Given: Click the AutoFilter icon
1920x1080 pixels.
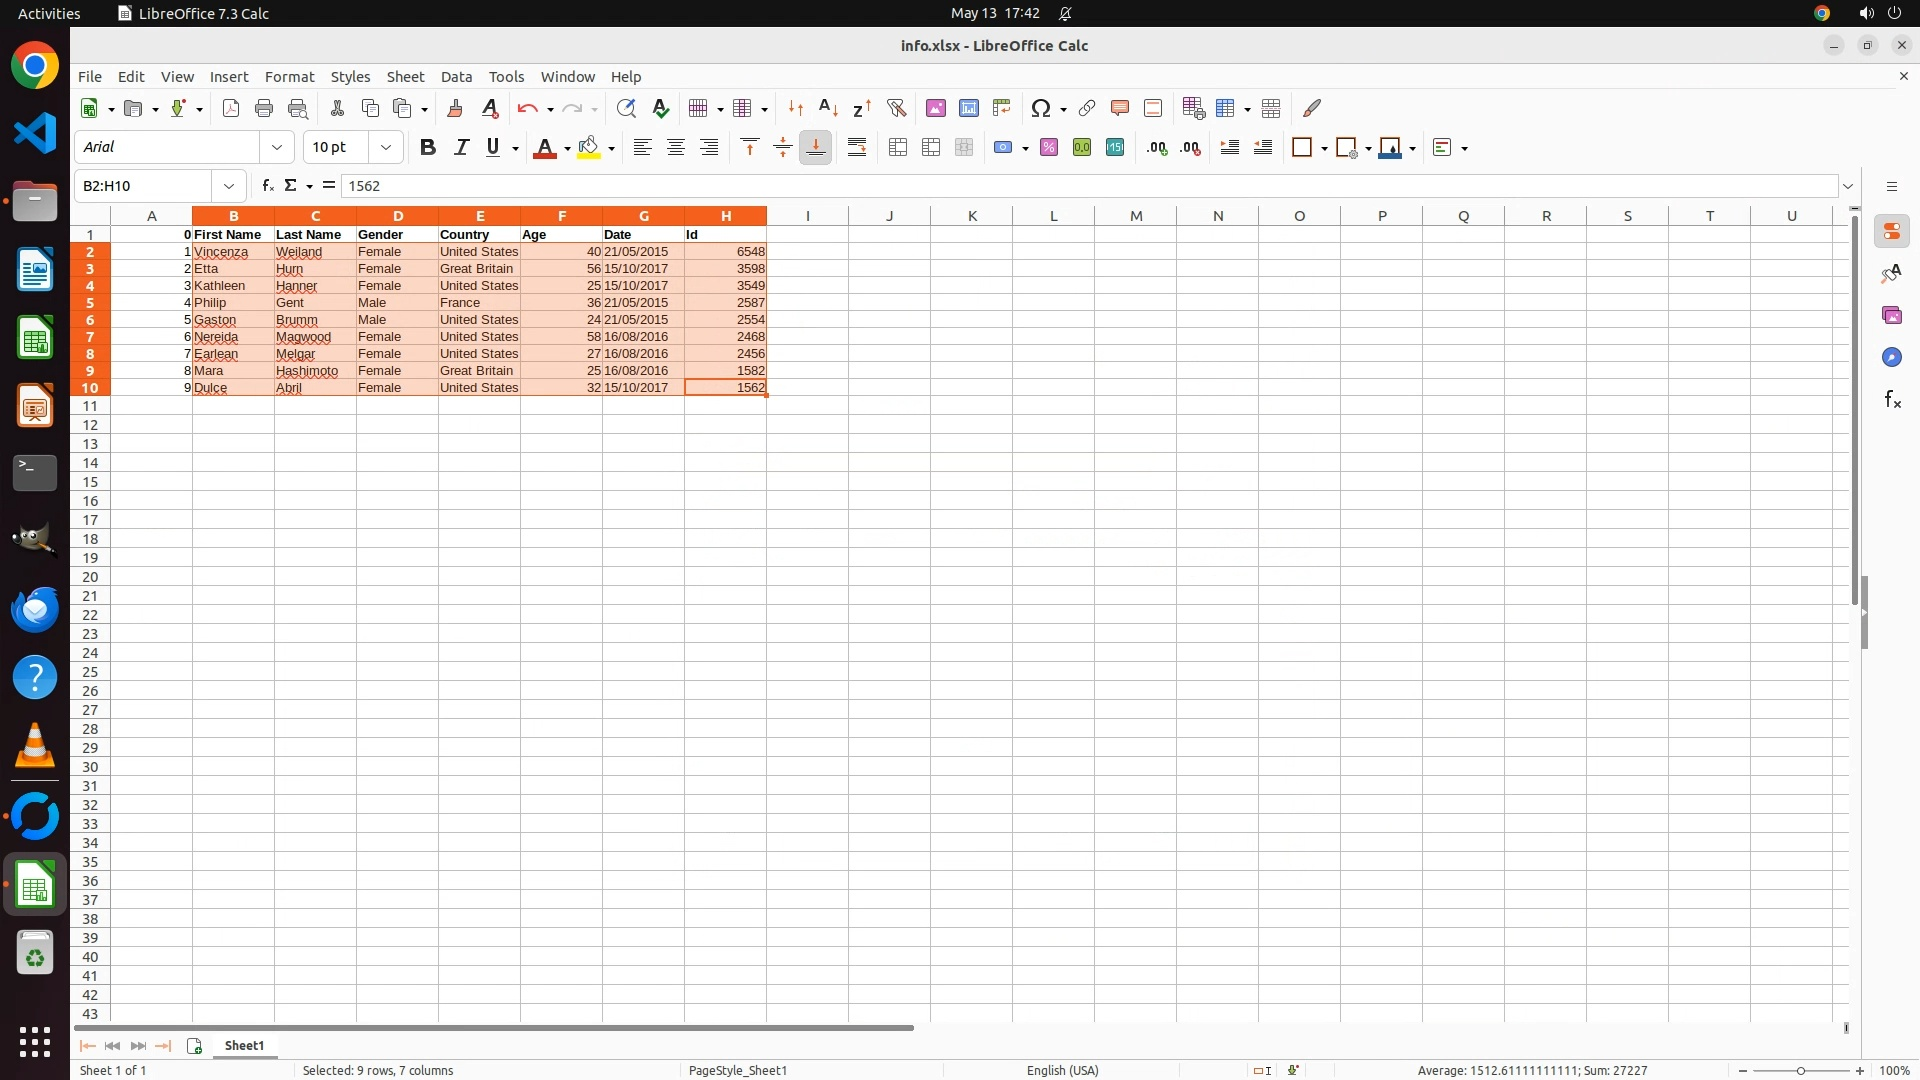Looking at the screenshot, I should [896, 108].
